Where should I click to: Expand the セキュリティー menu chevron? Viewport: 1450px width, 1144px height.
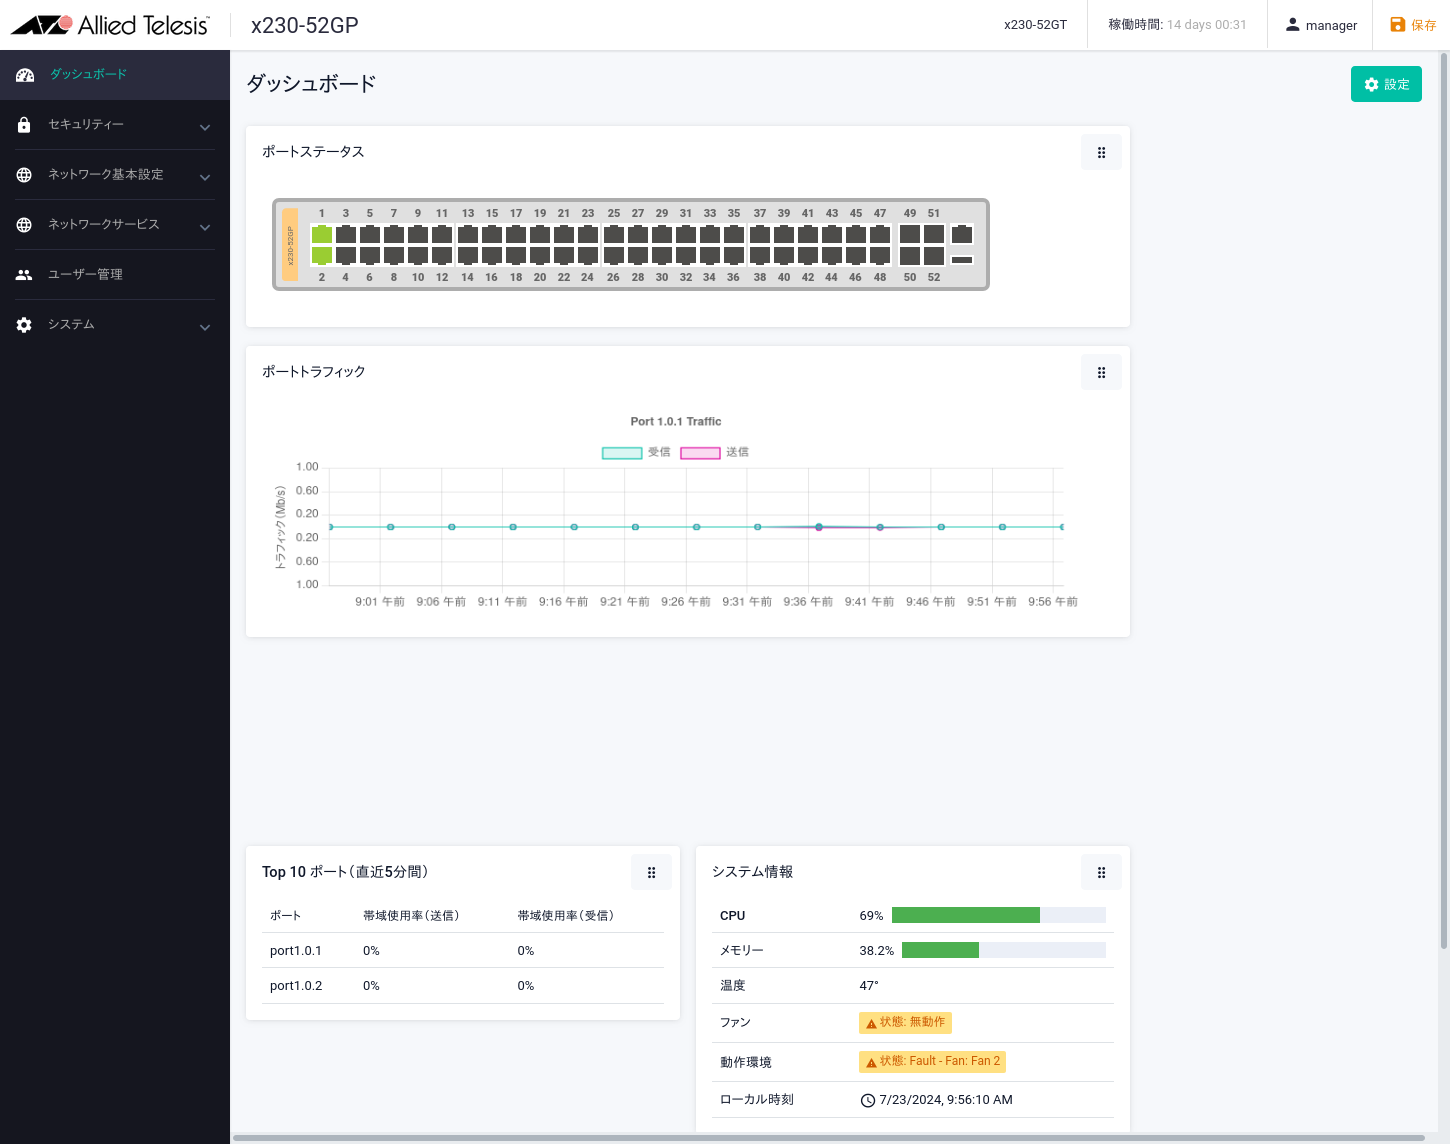205,127
